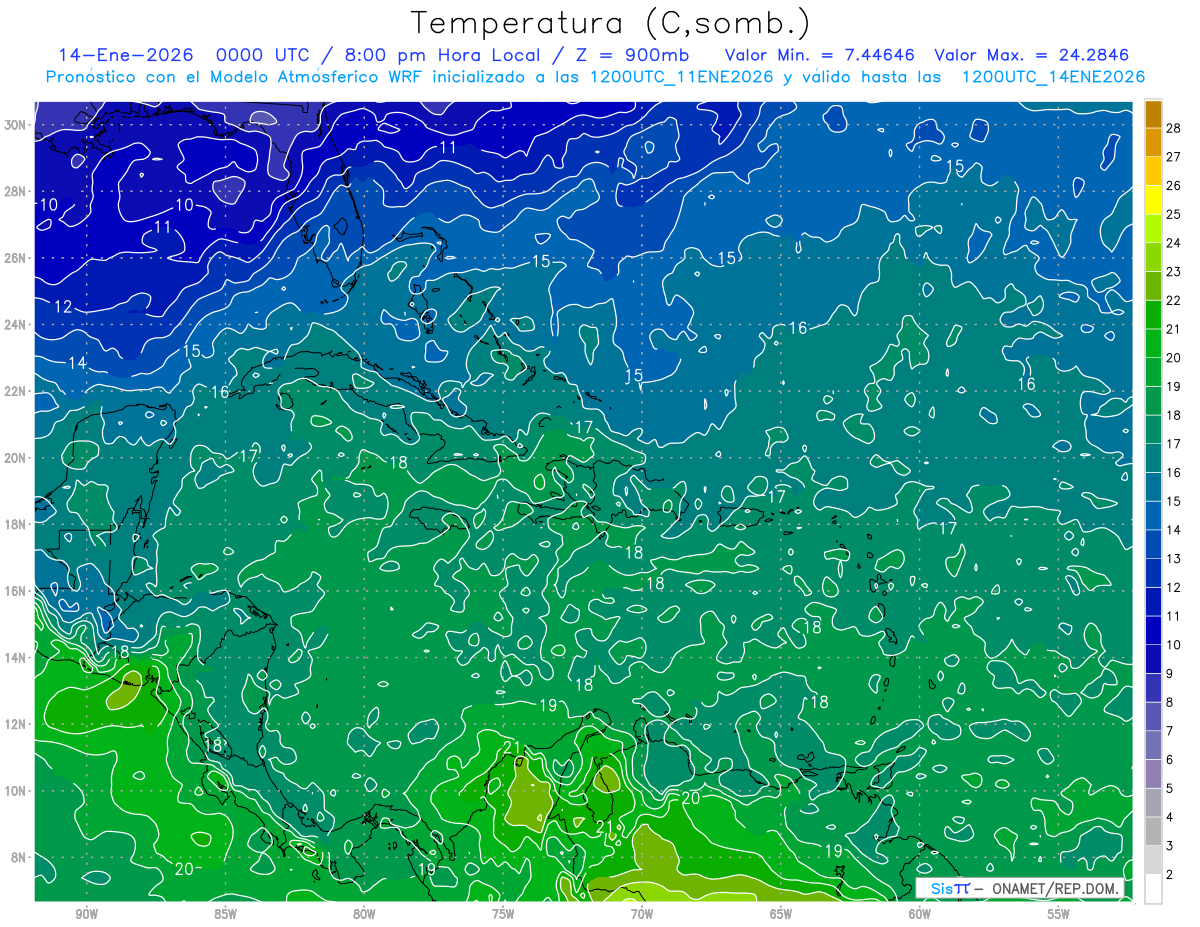
Task: Click the white swatch below legend value 2
Action: tap(1153, 889)
